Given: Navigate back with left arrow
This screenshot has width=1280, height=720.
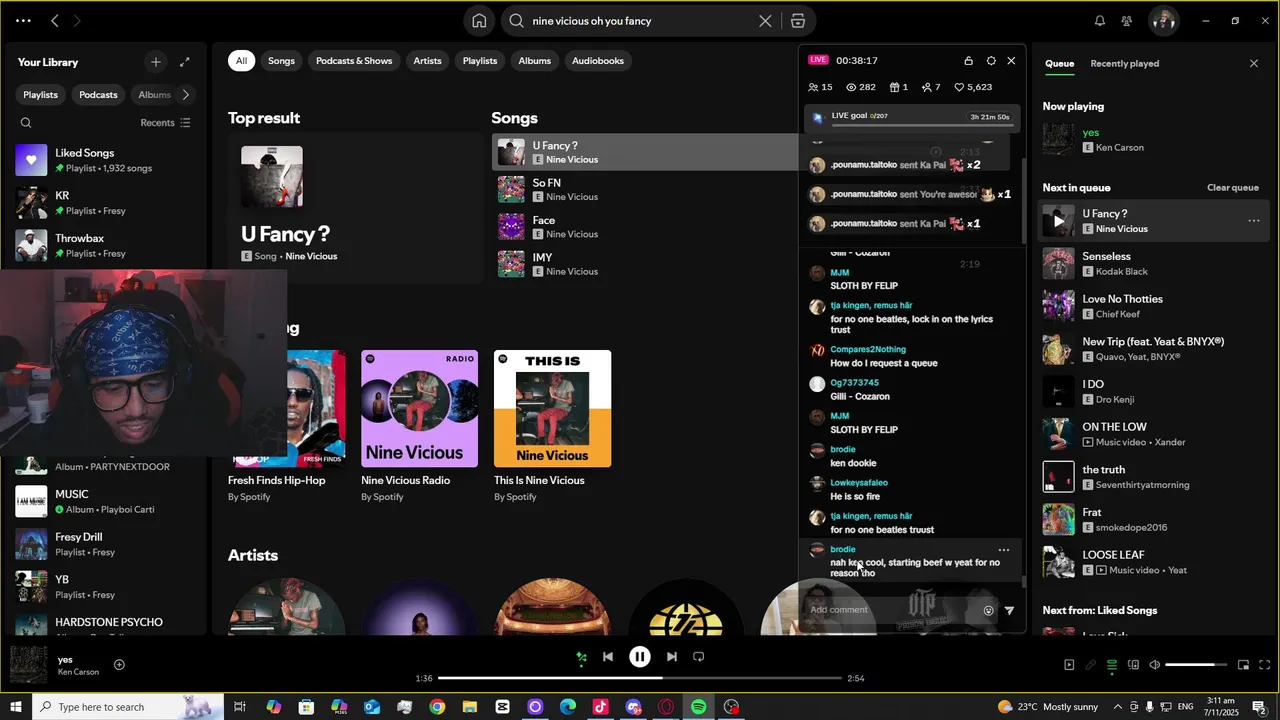Looking at the screenshot, I should coord(55,21).
